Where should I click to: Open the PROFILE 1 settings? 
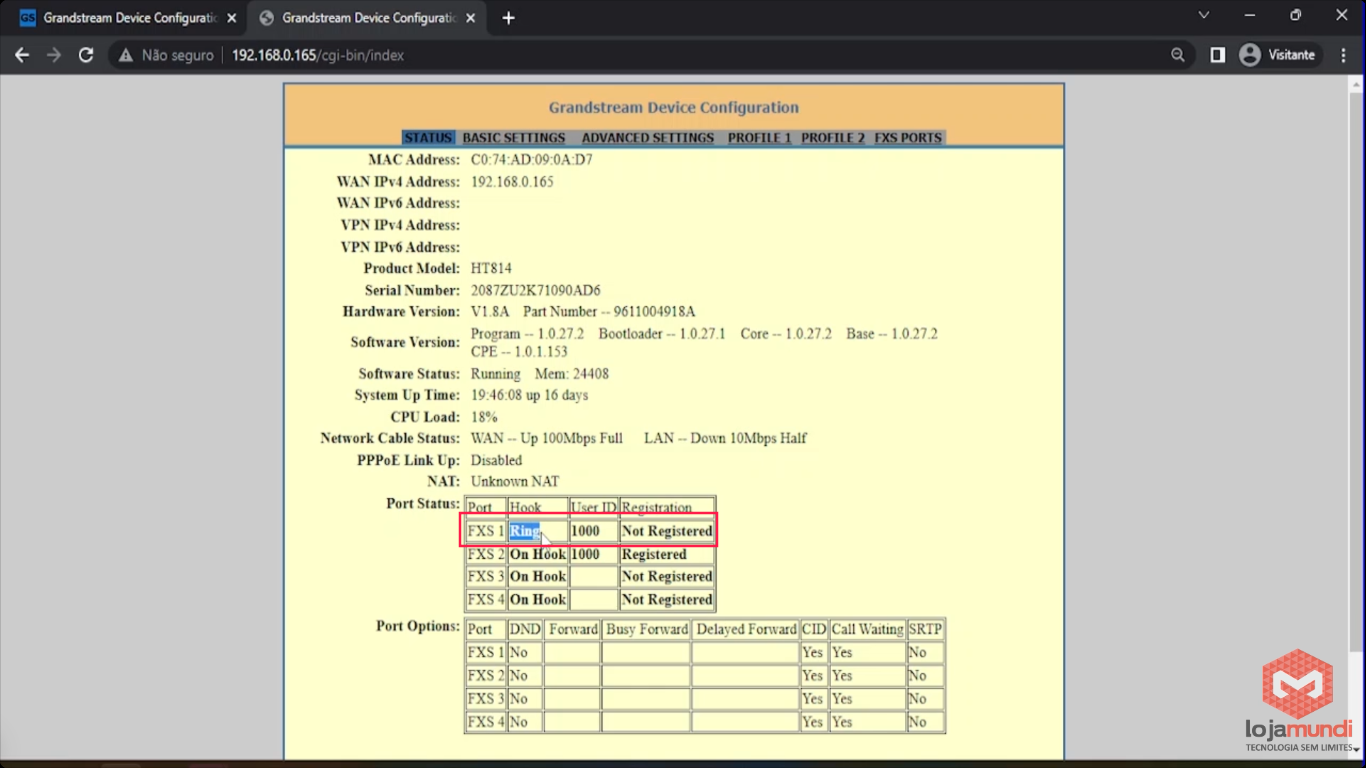coord(759,138)
